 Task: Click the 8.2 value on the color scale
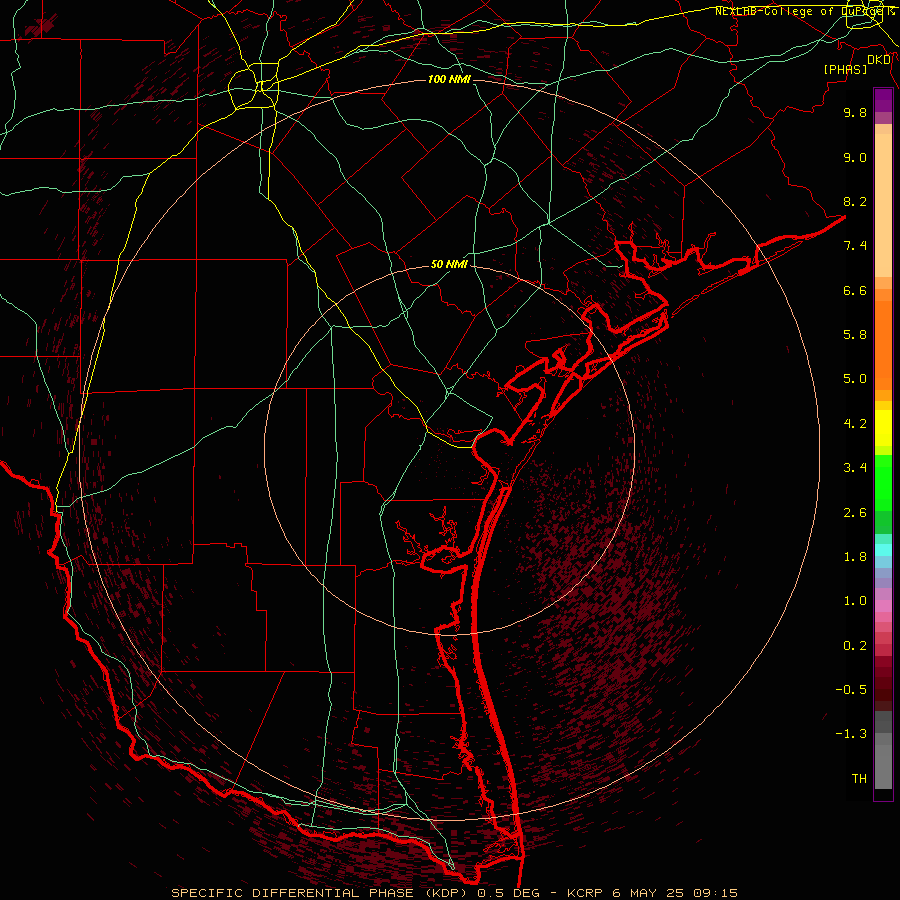[855, 201]
